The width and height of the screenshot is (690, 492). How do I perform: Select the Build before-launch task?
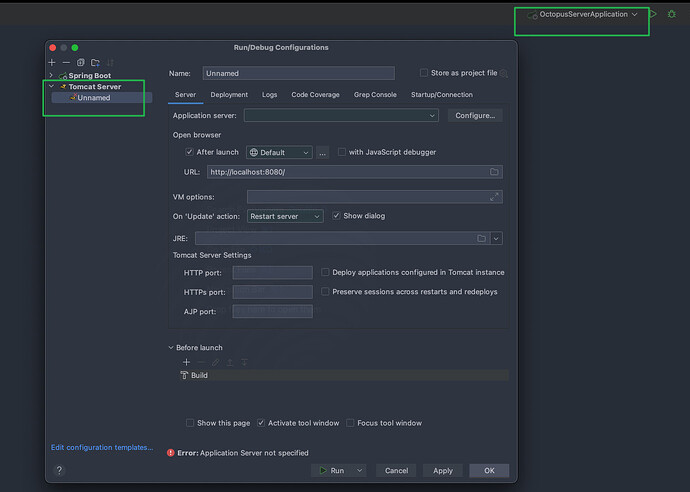(x=343, y=375)
